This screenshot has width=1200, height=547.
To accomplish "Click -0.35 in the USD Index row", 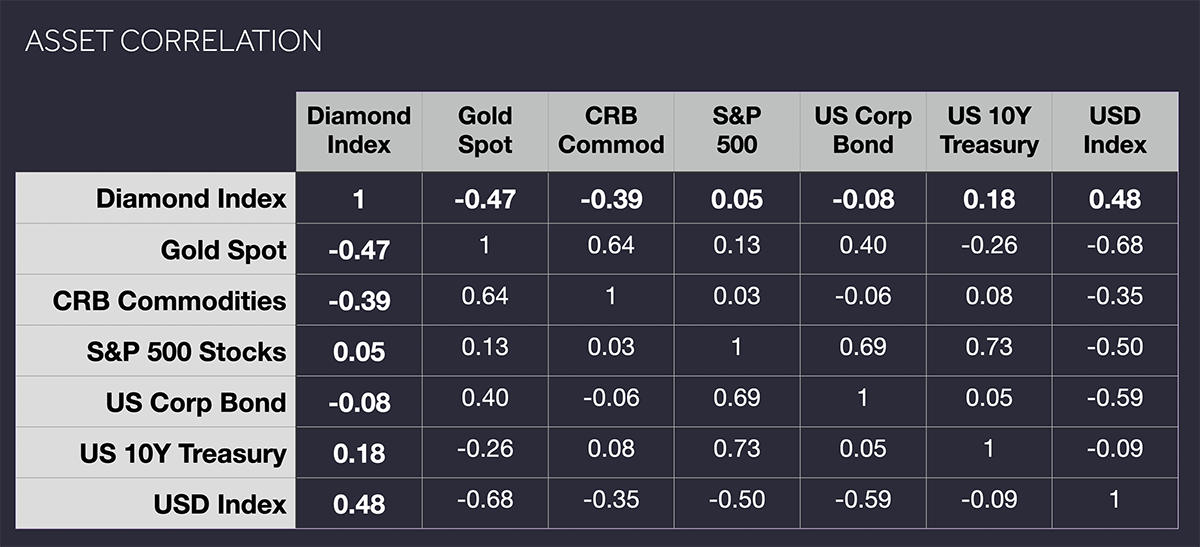I will point(611,499).
